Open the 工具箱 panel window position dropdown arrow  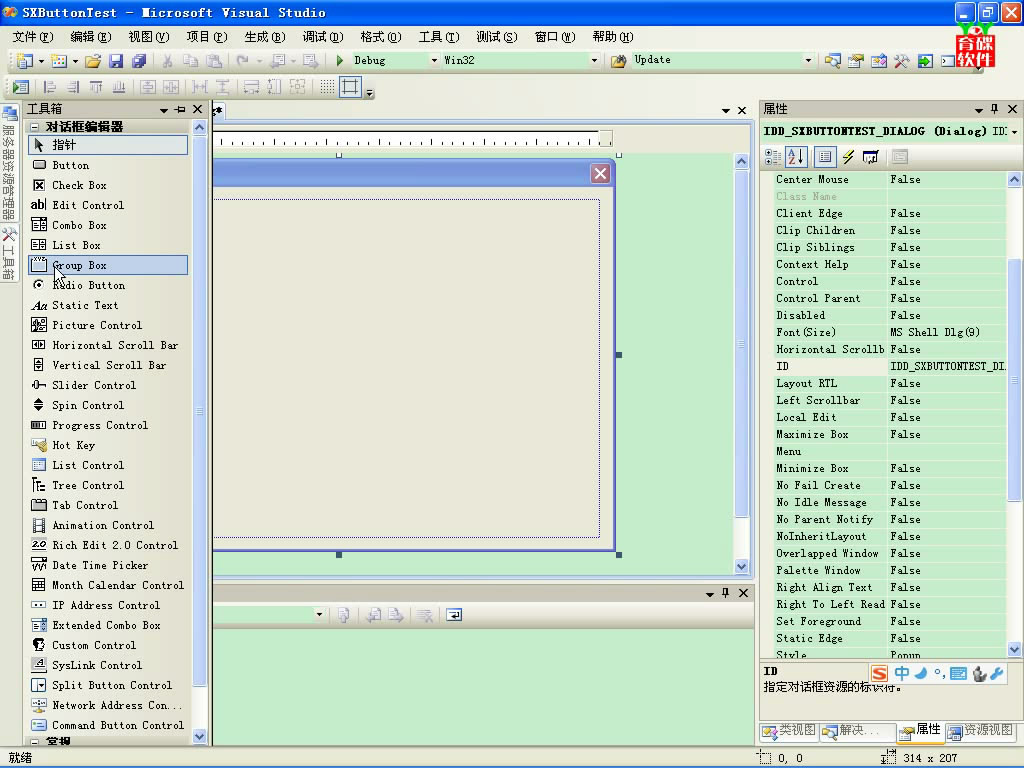click(x=163, y=110)
